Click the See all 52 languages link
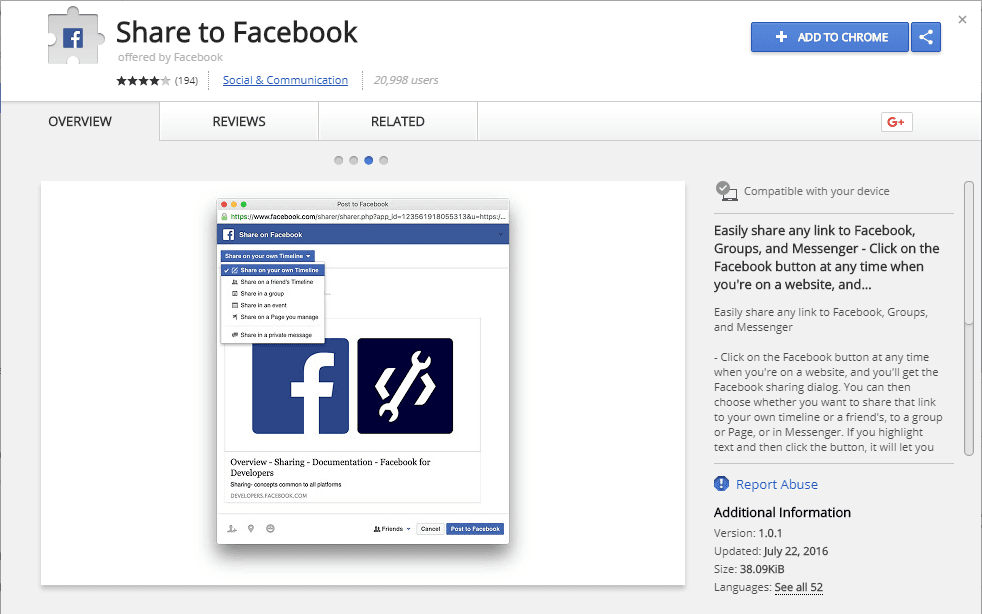 pos(799,587)
